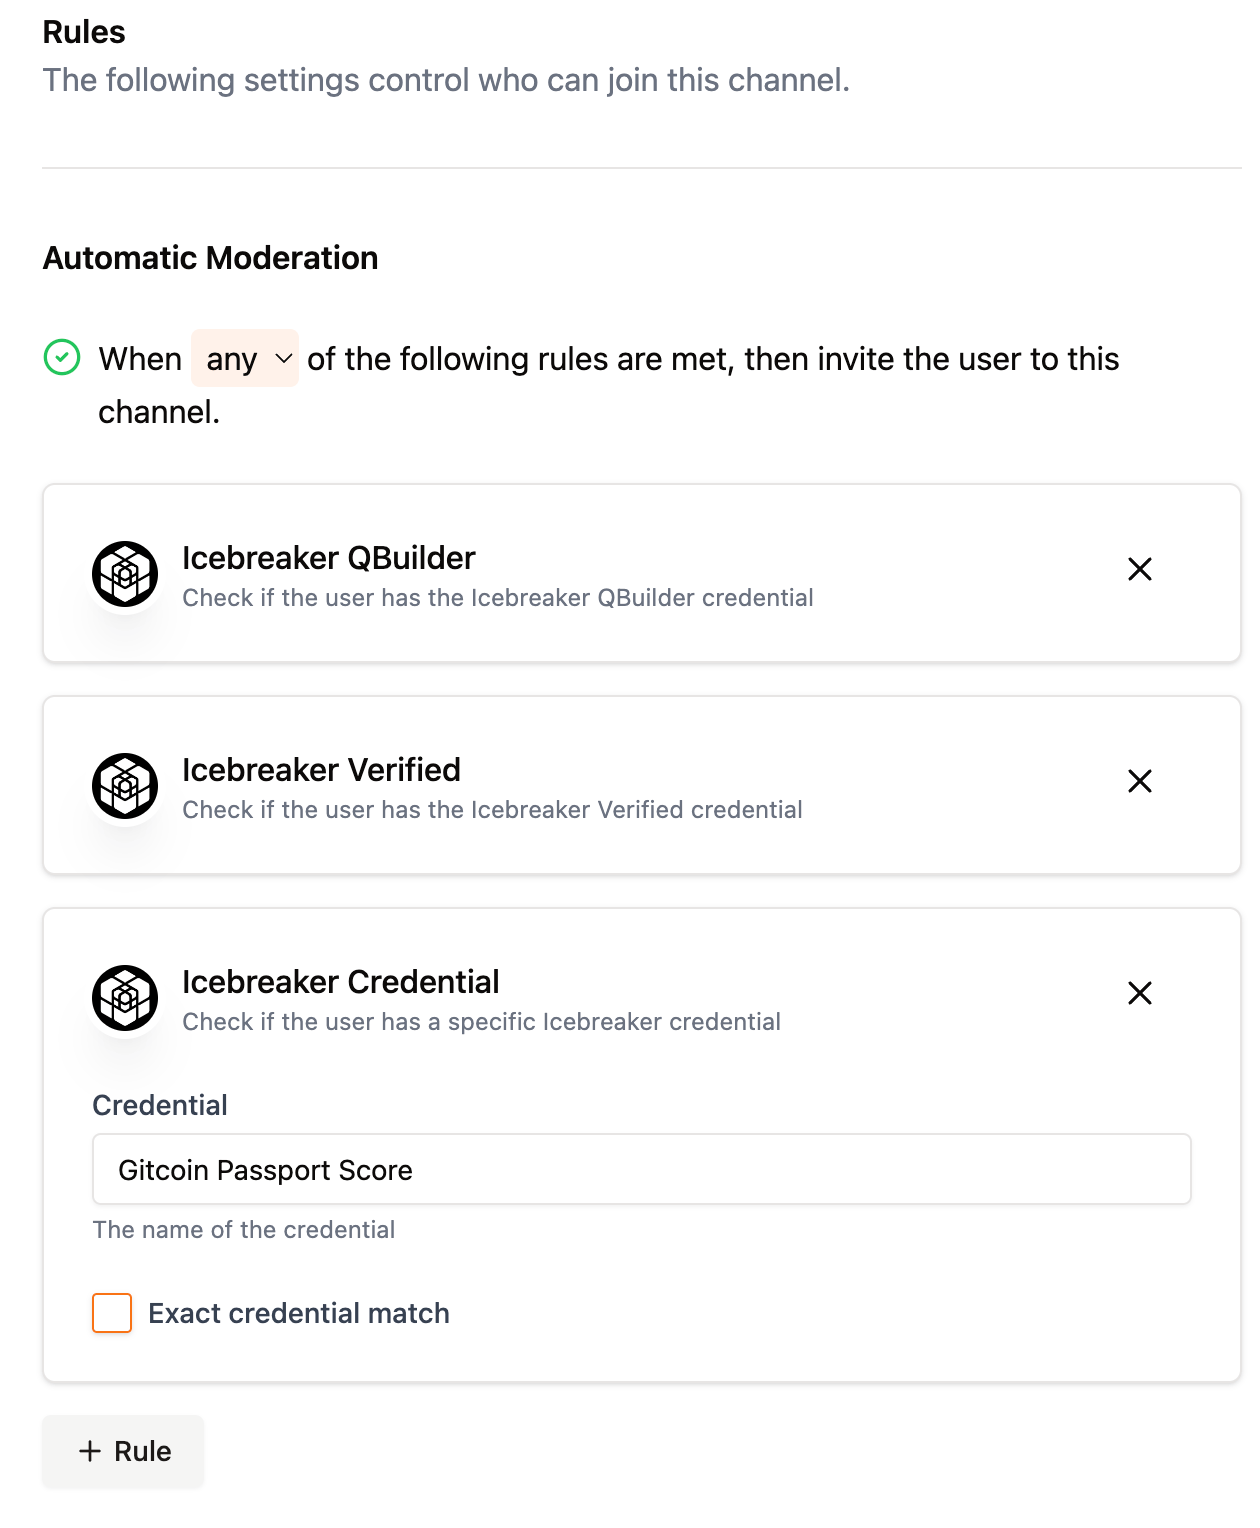Remove the Icebreaker Verified rule
Viewport: 1260px width, 1528px height.
point(1139,781)
